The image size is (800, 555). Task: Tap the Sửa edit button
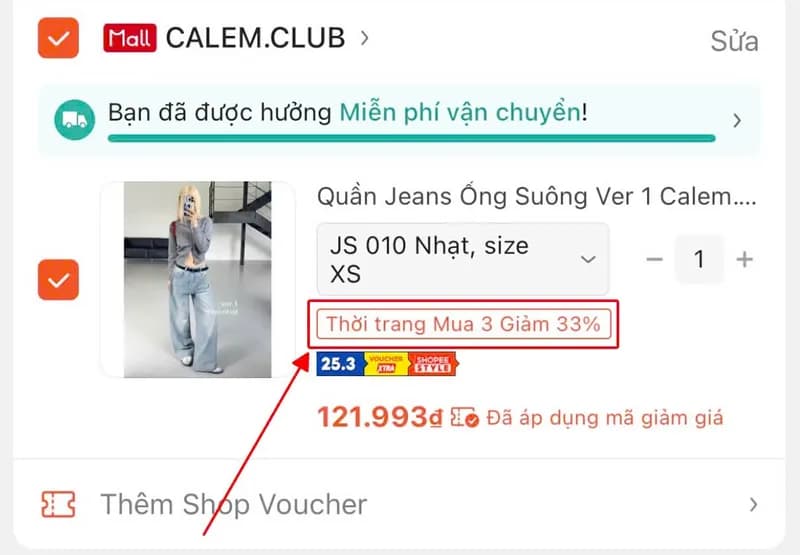point(734,41)
